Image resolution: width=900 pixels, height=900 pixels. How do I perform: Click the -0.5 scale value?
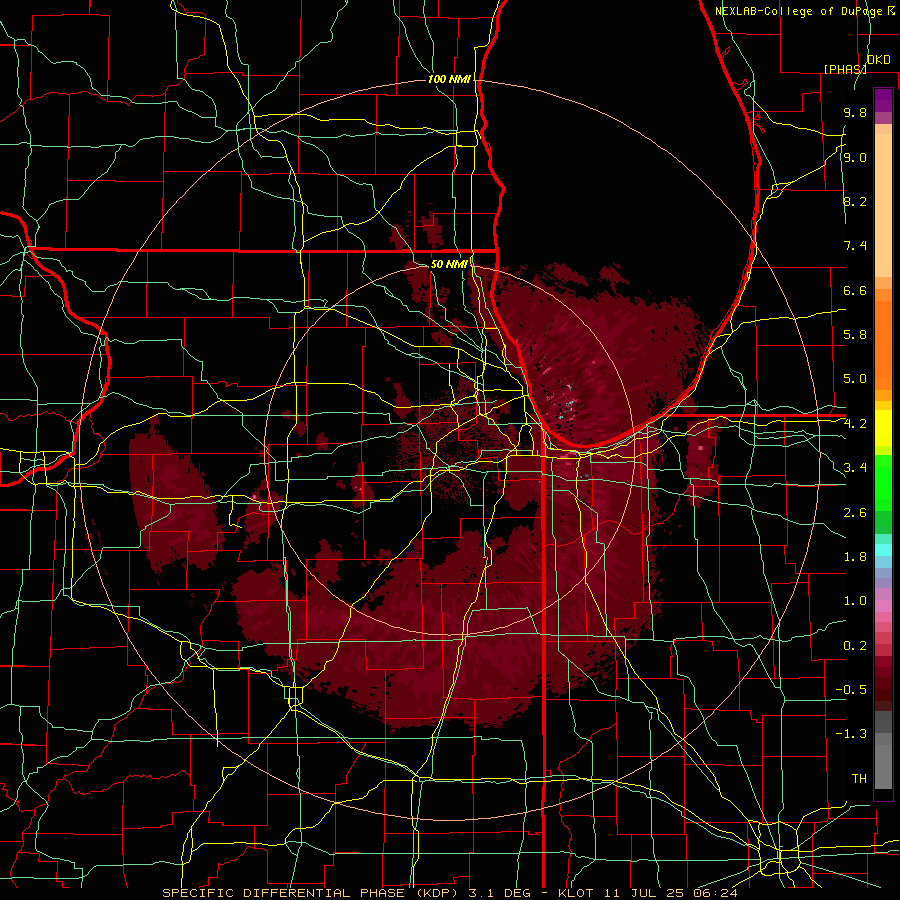[851, 689]
